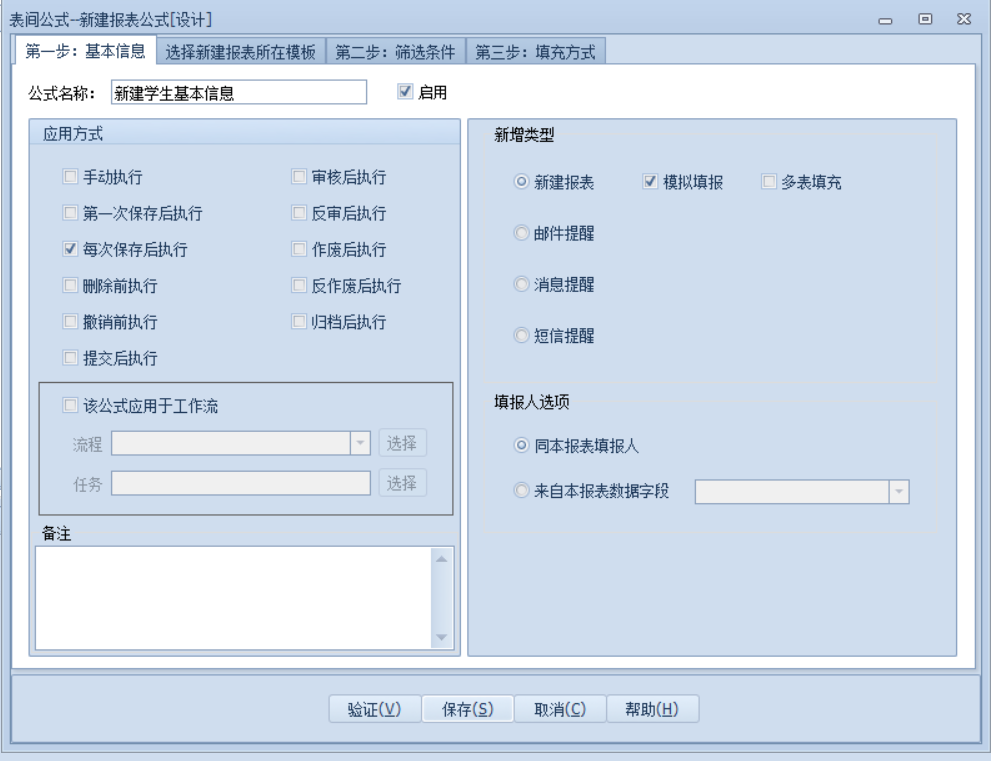Open the 流程 dropdown list
The width and height of the screenshot is (991, 761).
pos(360,443)
